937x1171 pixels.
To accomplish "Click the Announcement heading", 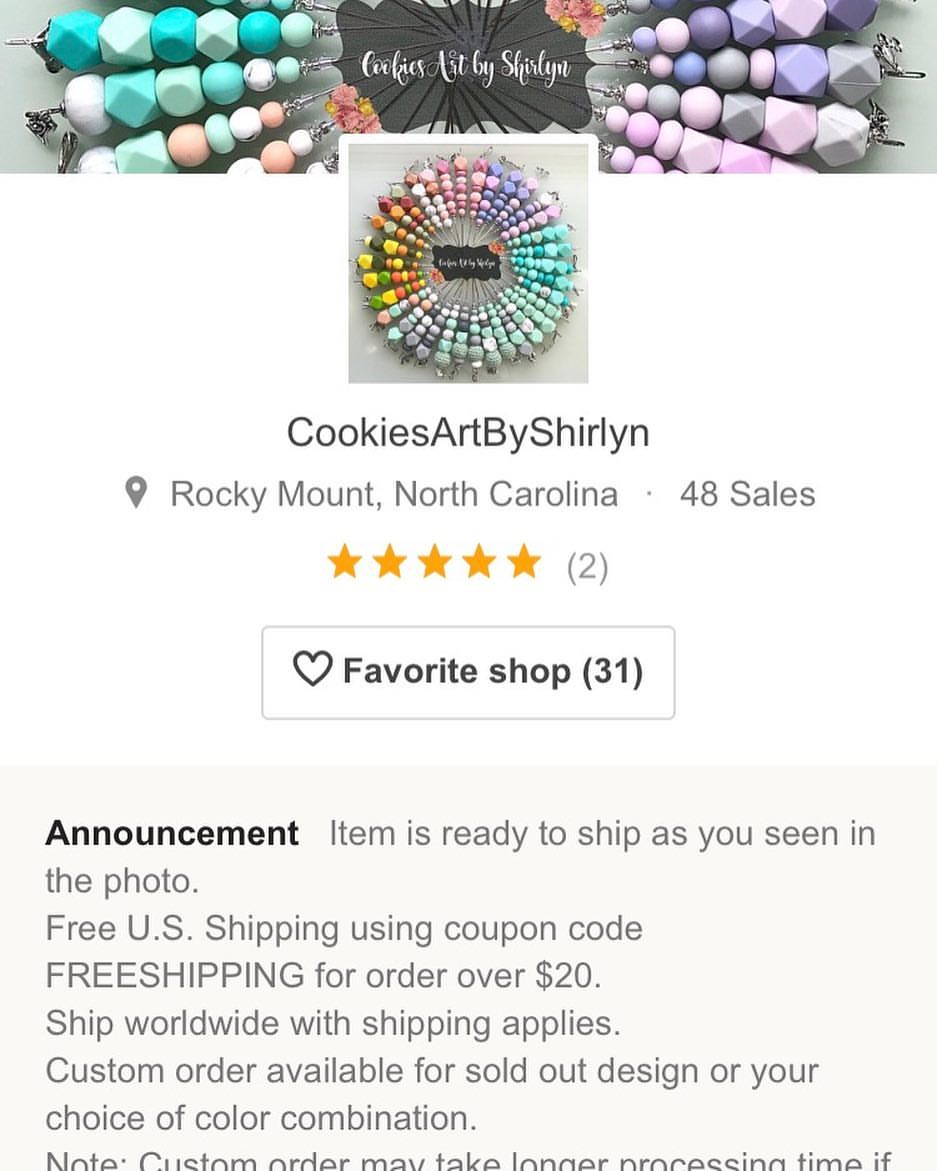I will click(172, 833).
